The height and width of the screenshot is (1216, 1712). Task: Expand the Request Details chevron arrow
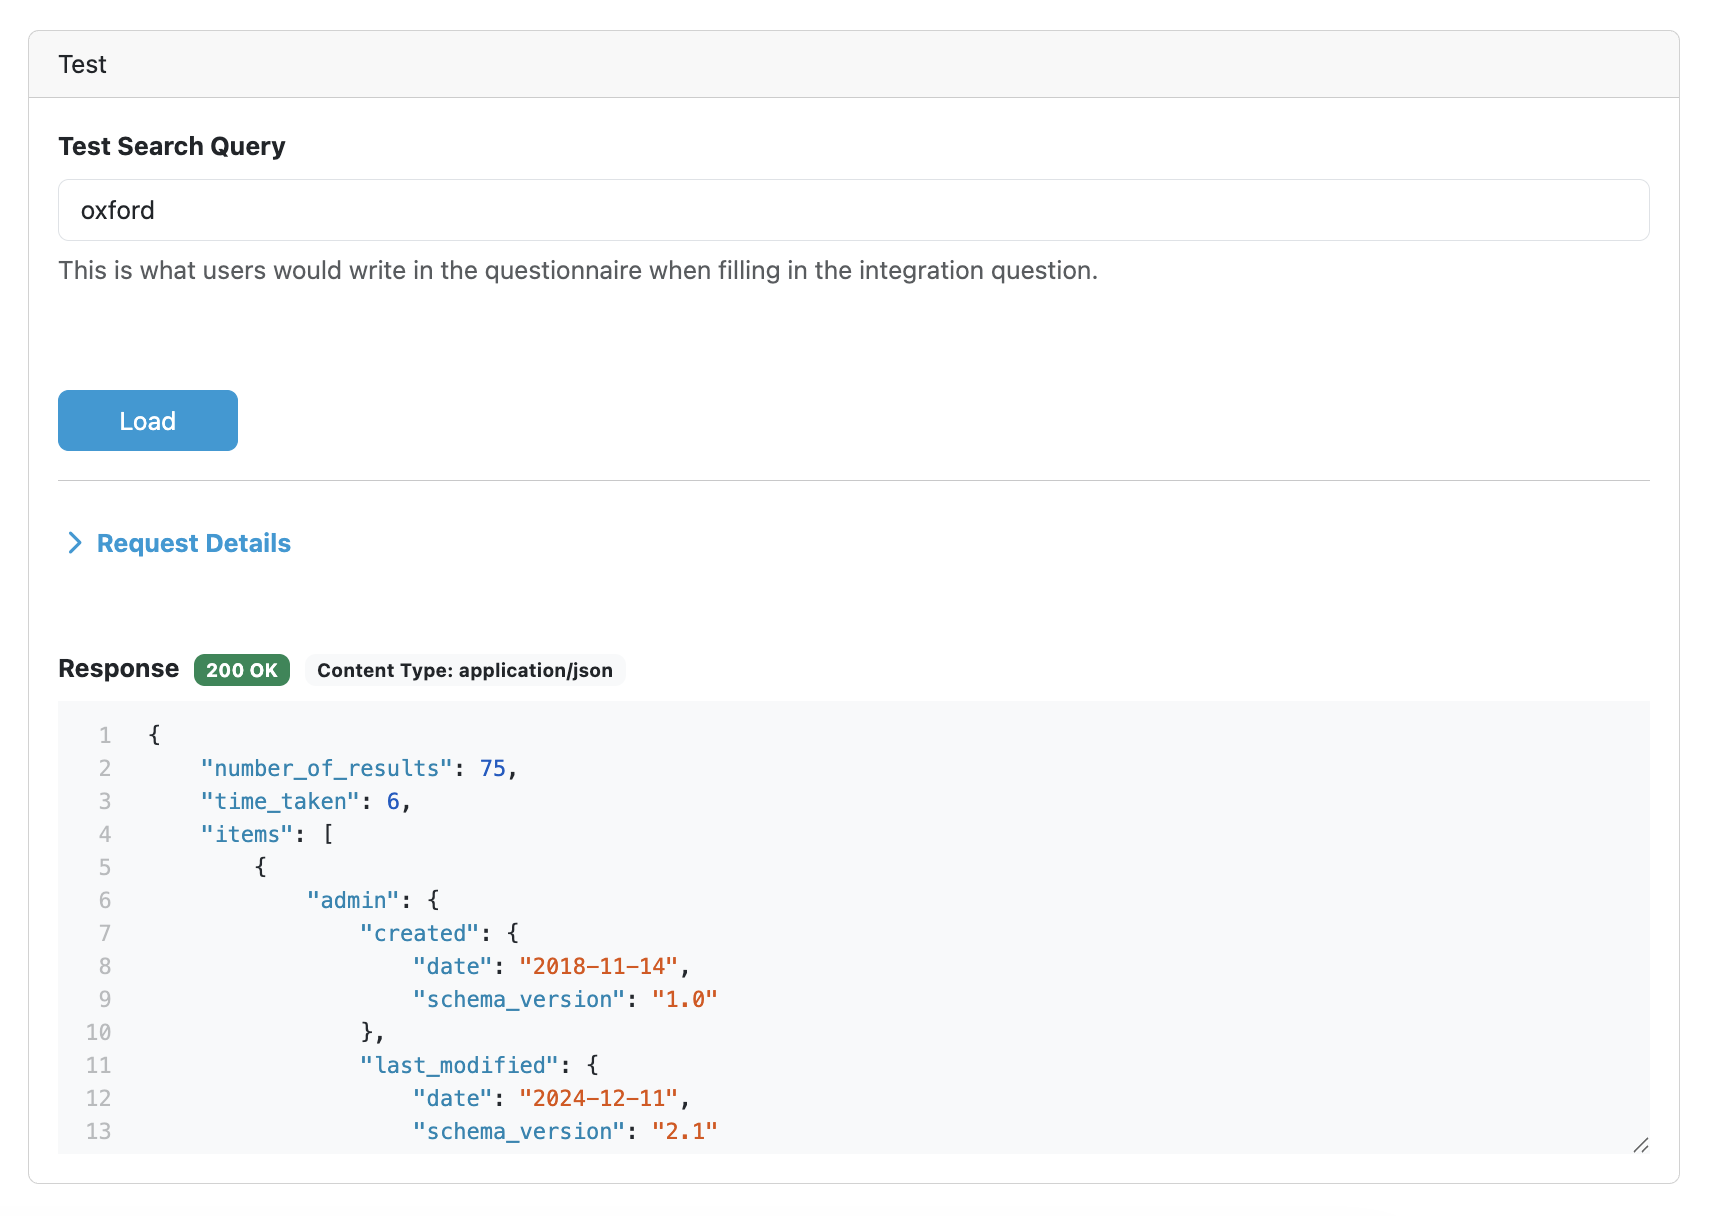[74, 543]
